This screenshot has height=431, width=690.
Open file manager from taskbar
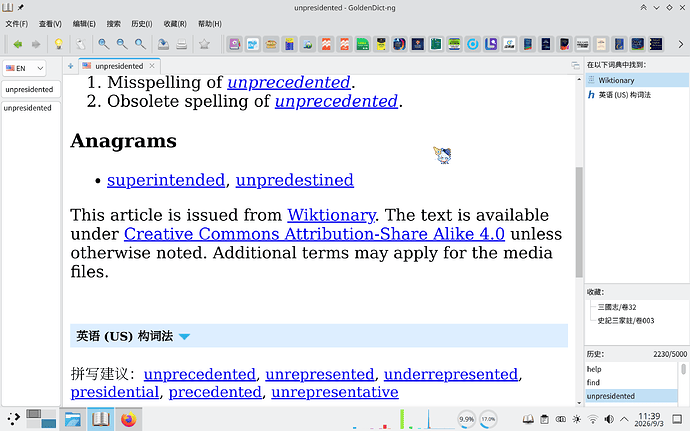pos(73,419)
